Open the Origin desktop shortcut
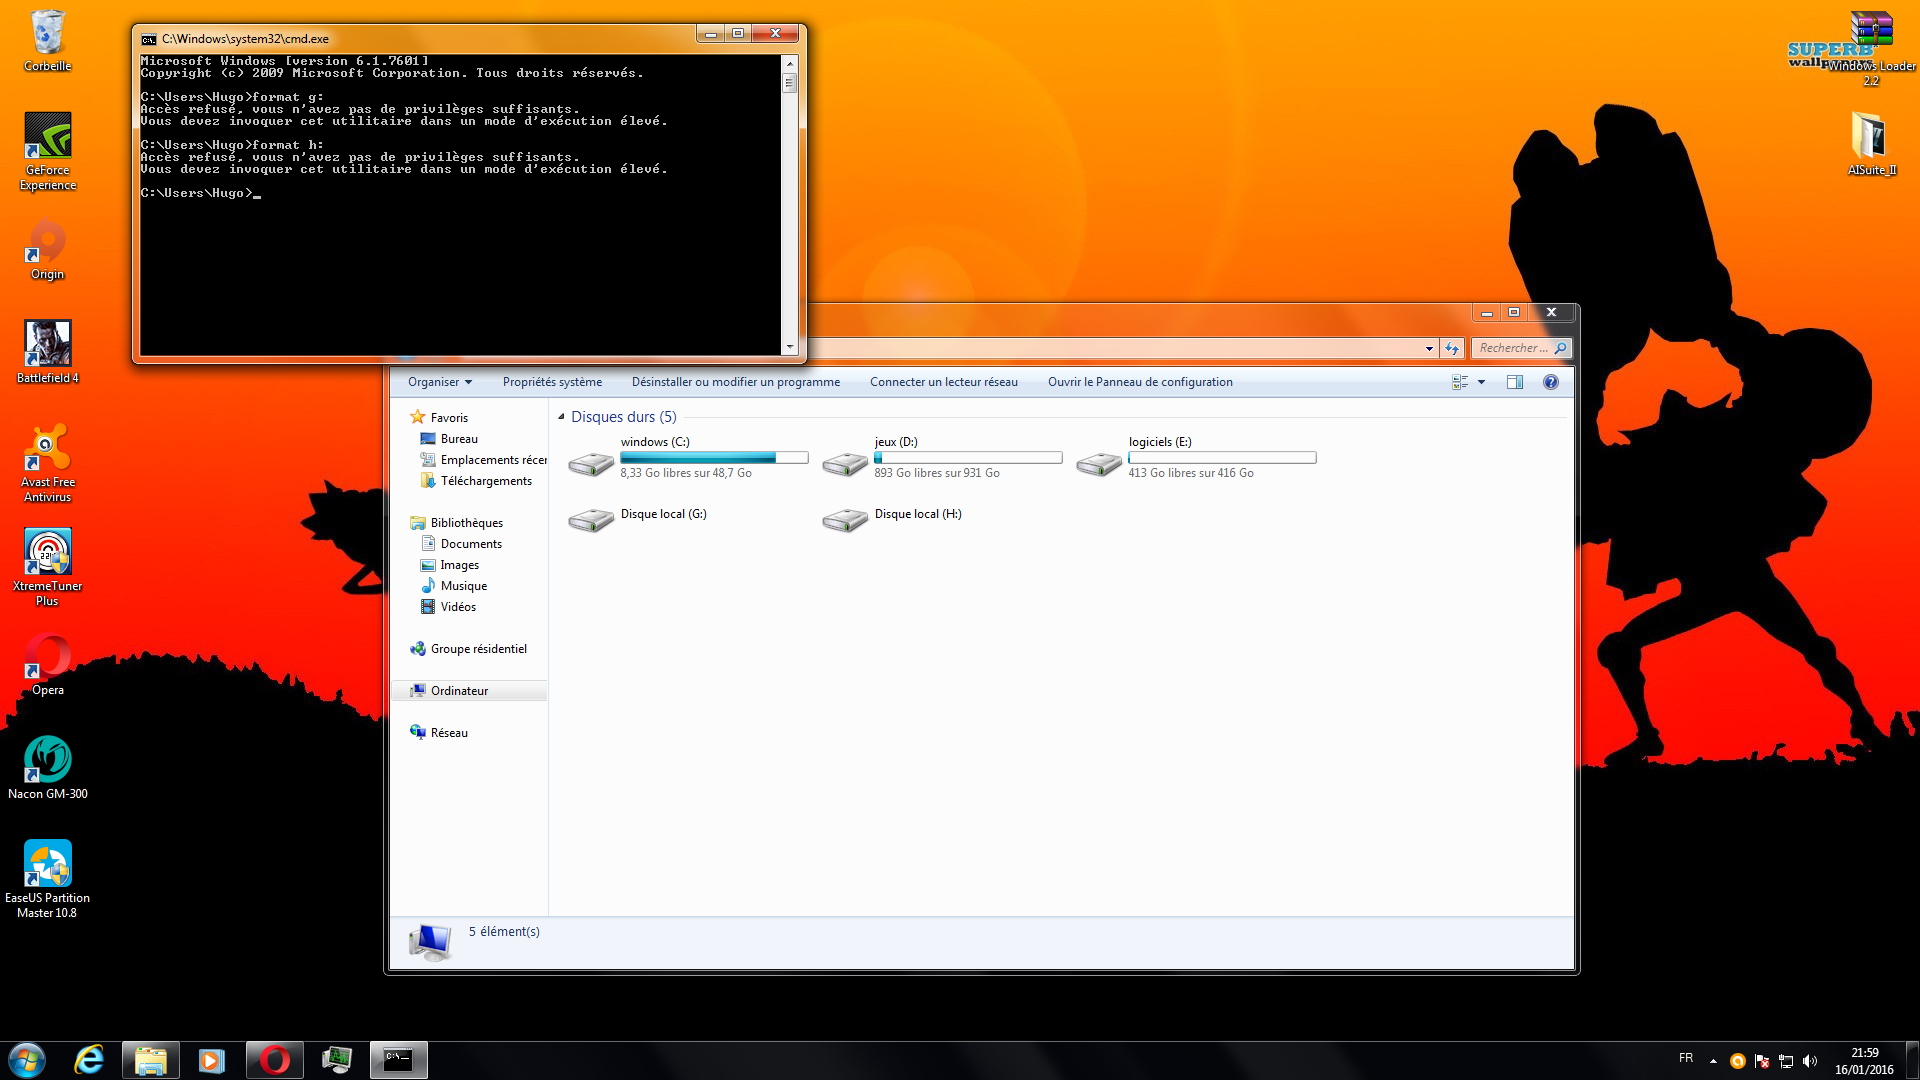 47,250
